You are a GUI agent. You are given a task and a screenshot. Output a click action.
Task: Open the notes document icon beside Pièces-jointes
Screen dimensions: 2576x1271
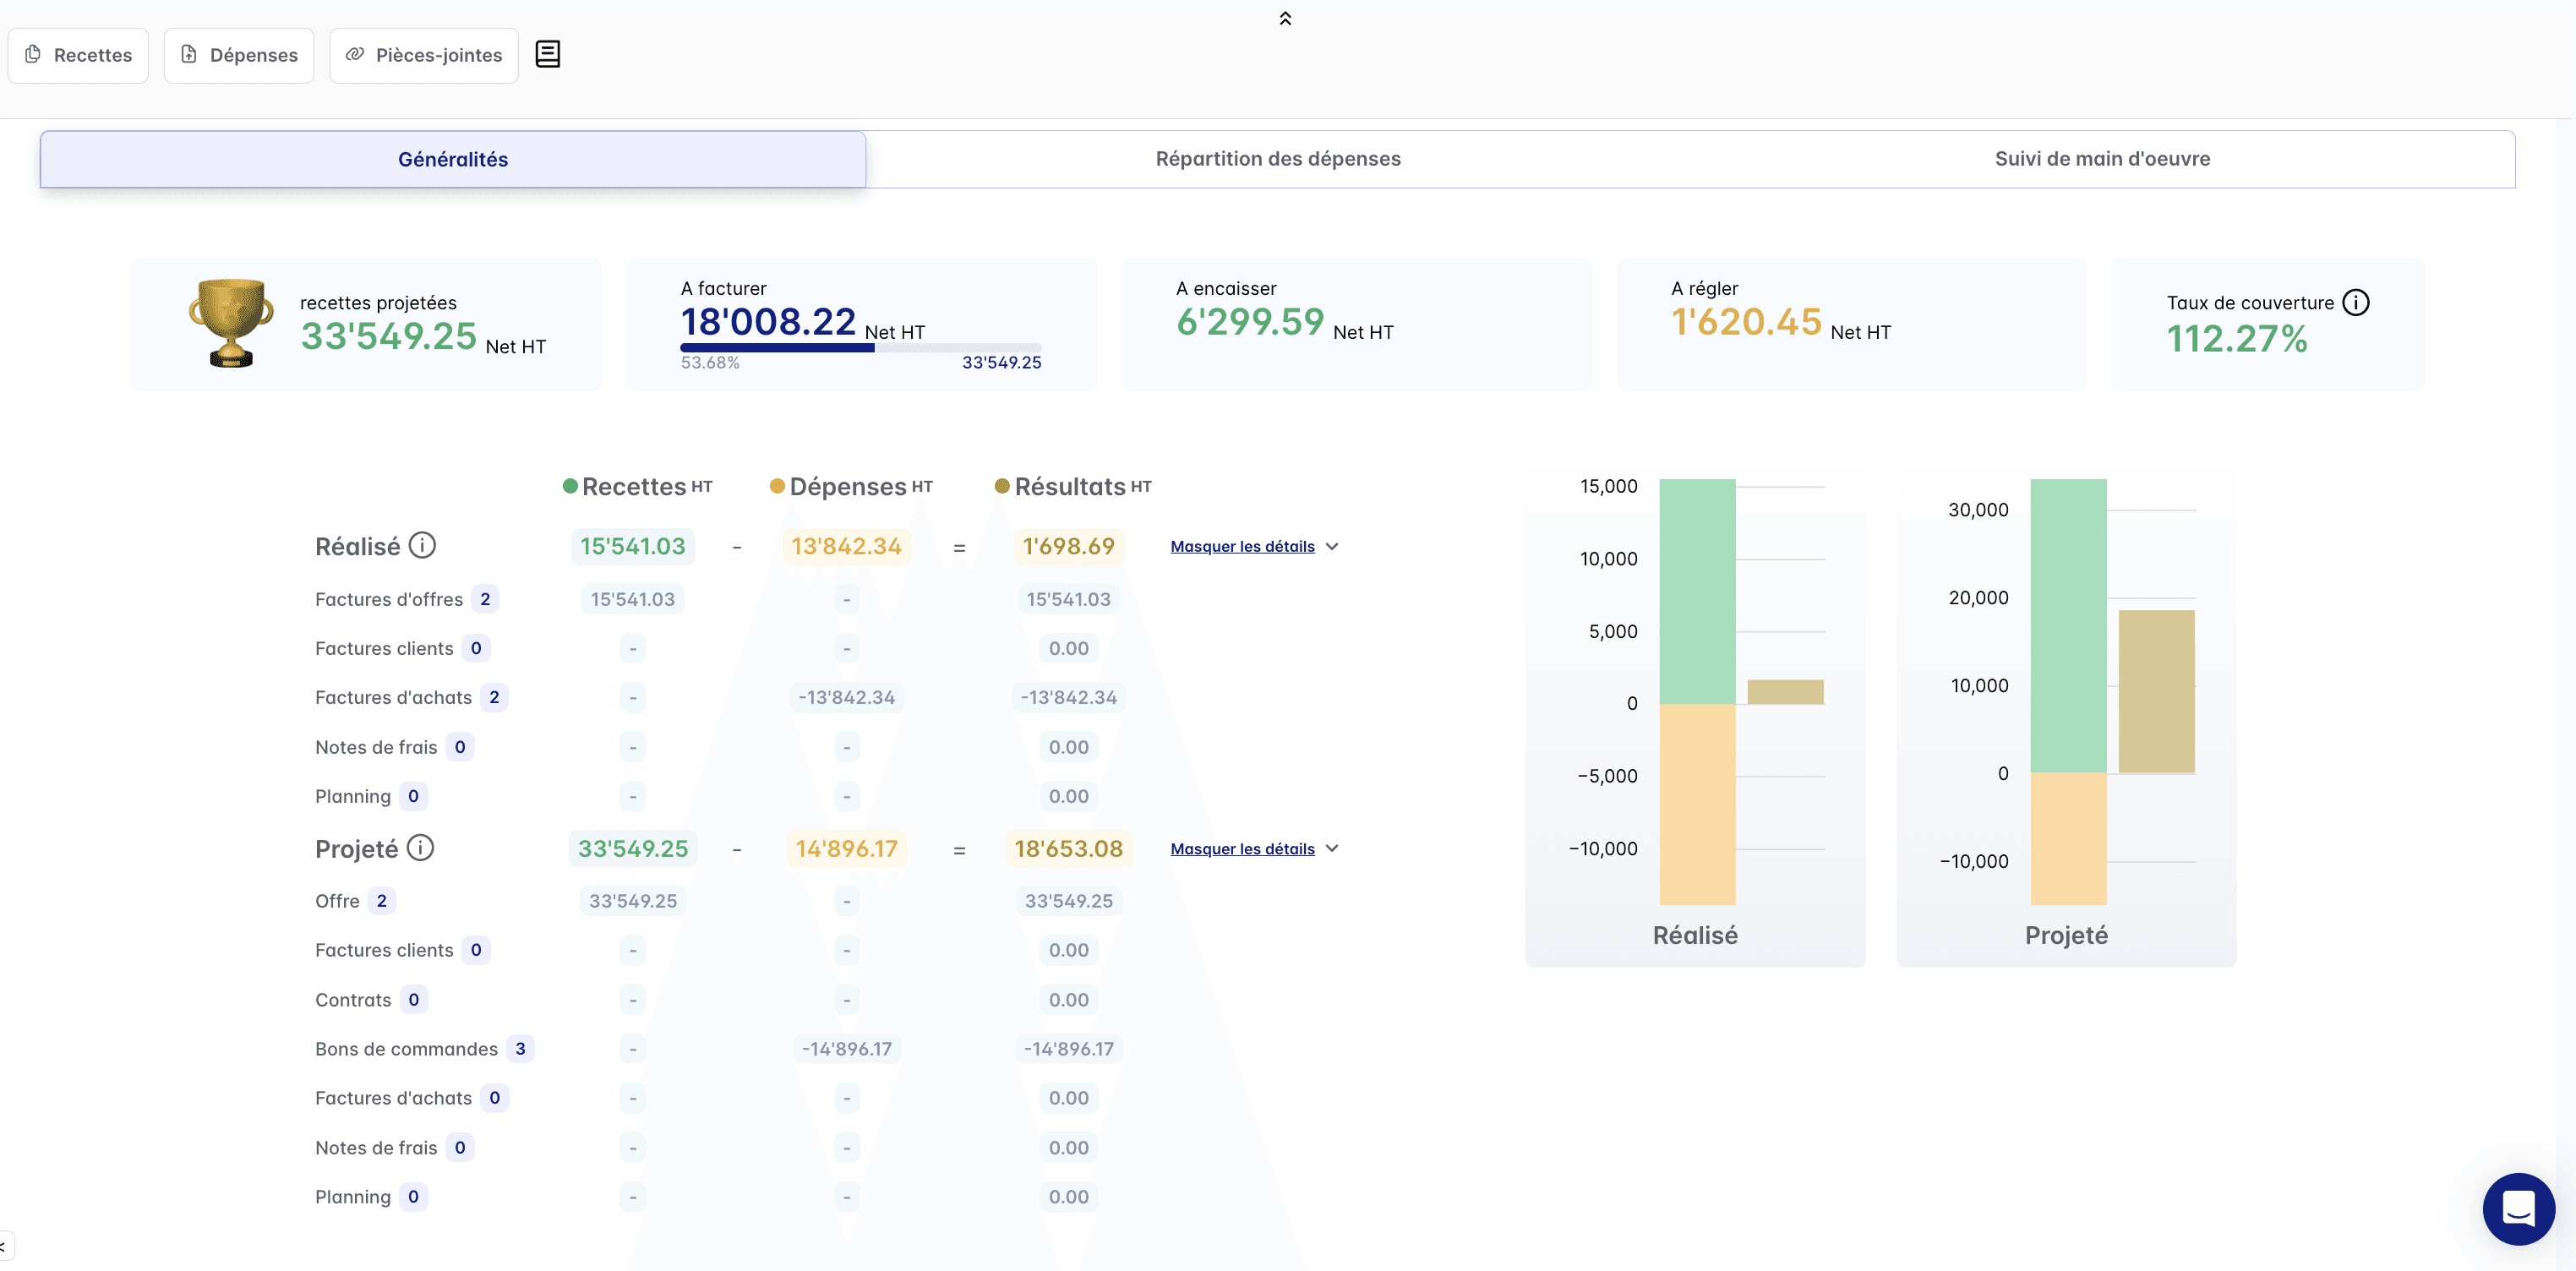[x=547, y=54]
